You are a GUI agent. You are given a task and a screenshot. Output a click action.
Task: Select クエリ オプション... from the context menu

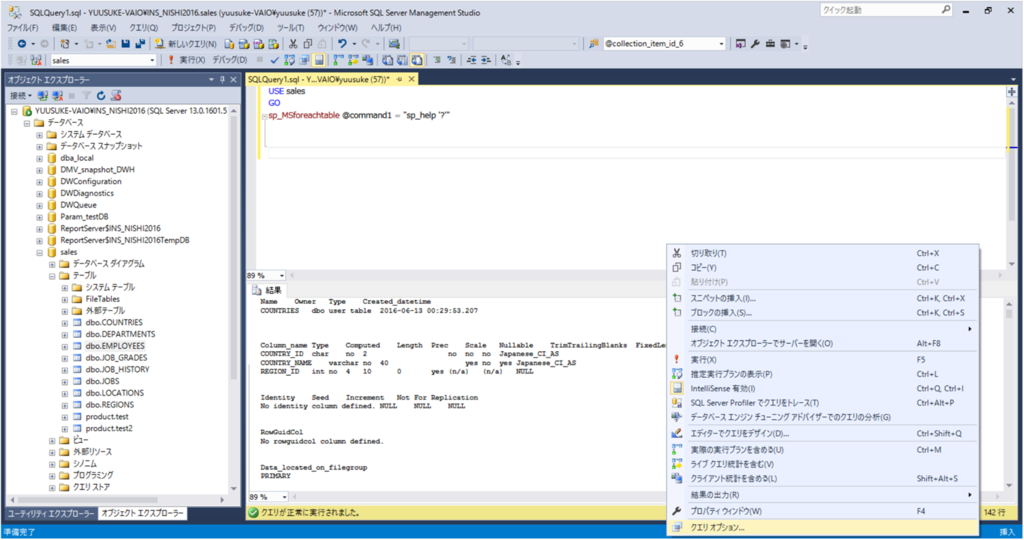click(x=822, y=528)
